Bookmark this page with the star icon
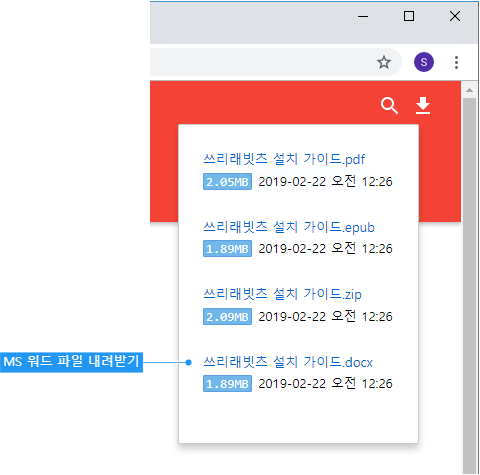480x475 pixels. click(x=384, y=62)
